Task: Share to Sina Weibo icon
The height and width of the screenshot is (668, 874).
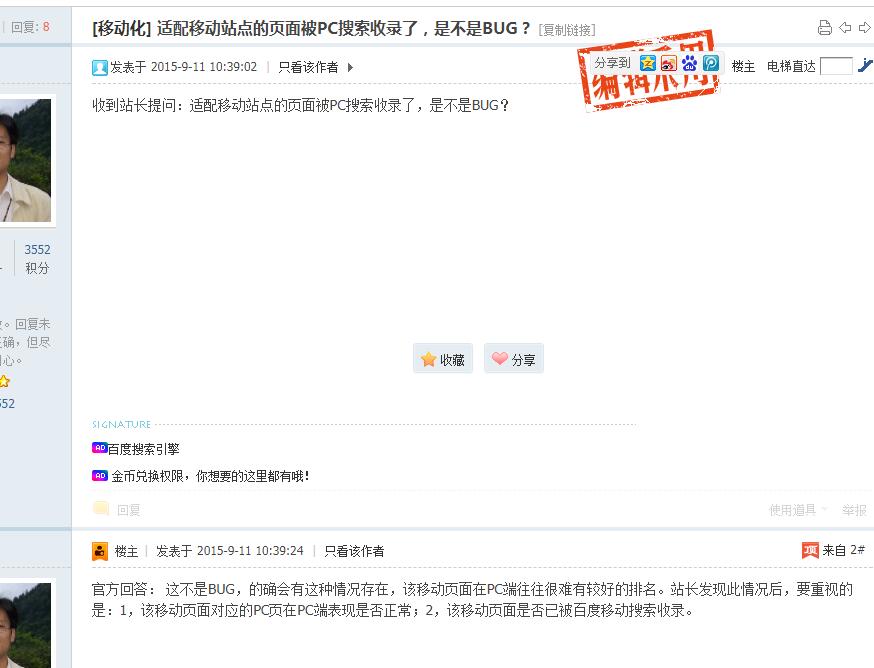Action: tap(668, 63)
